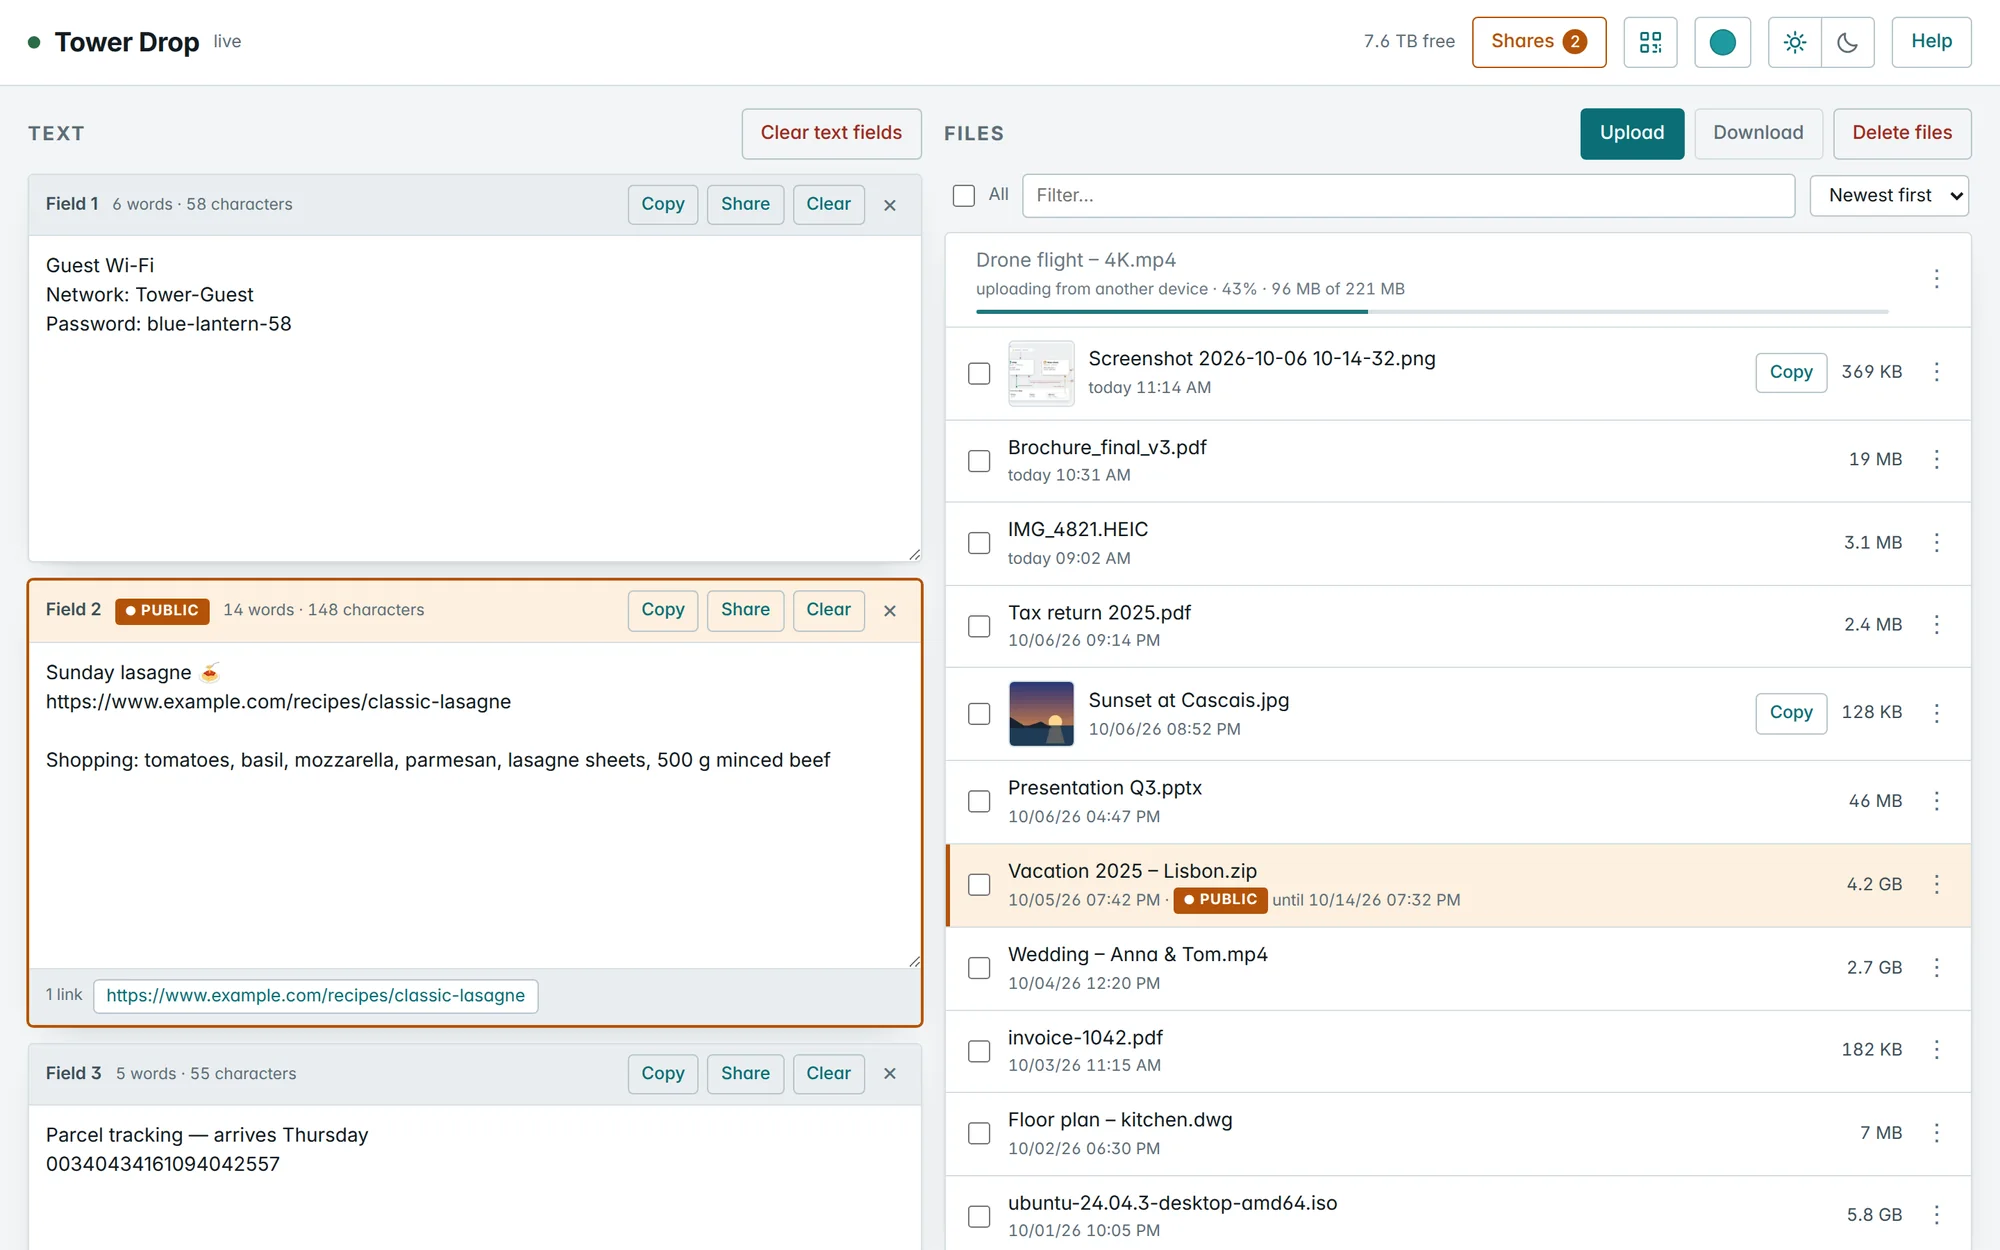Open more options for Drone flight upload
The height and width of the screenshot is (1250, 2000).
[x=1936, y=279]
